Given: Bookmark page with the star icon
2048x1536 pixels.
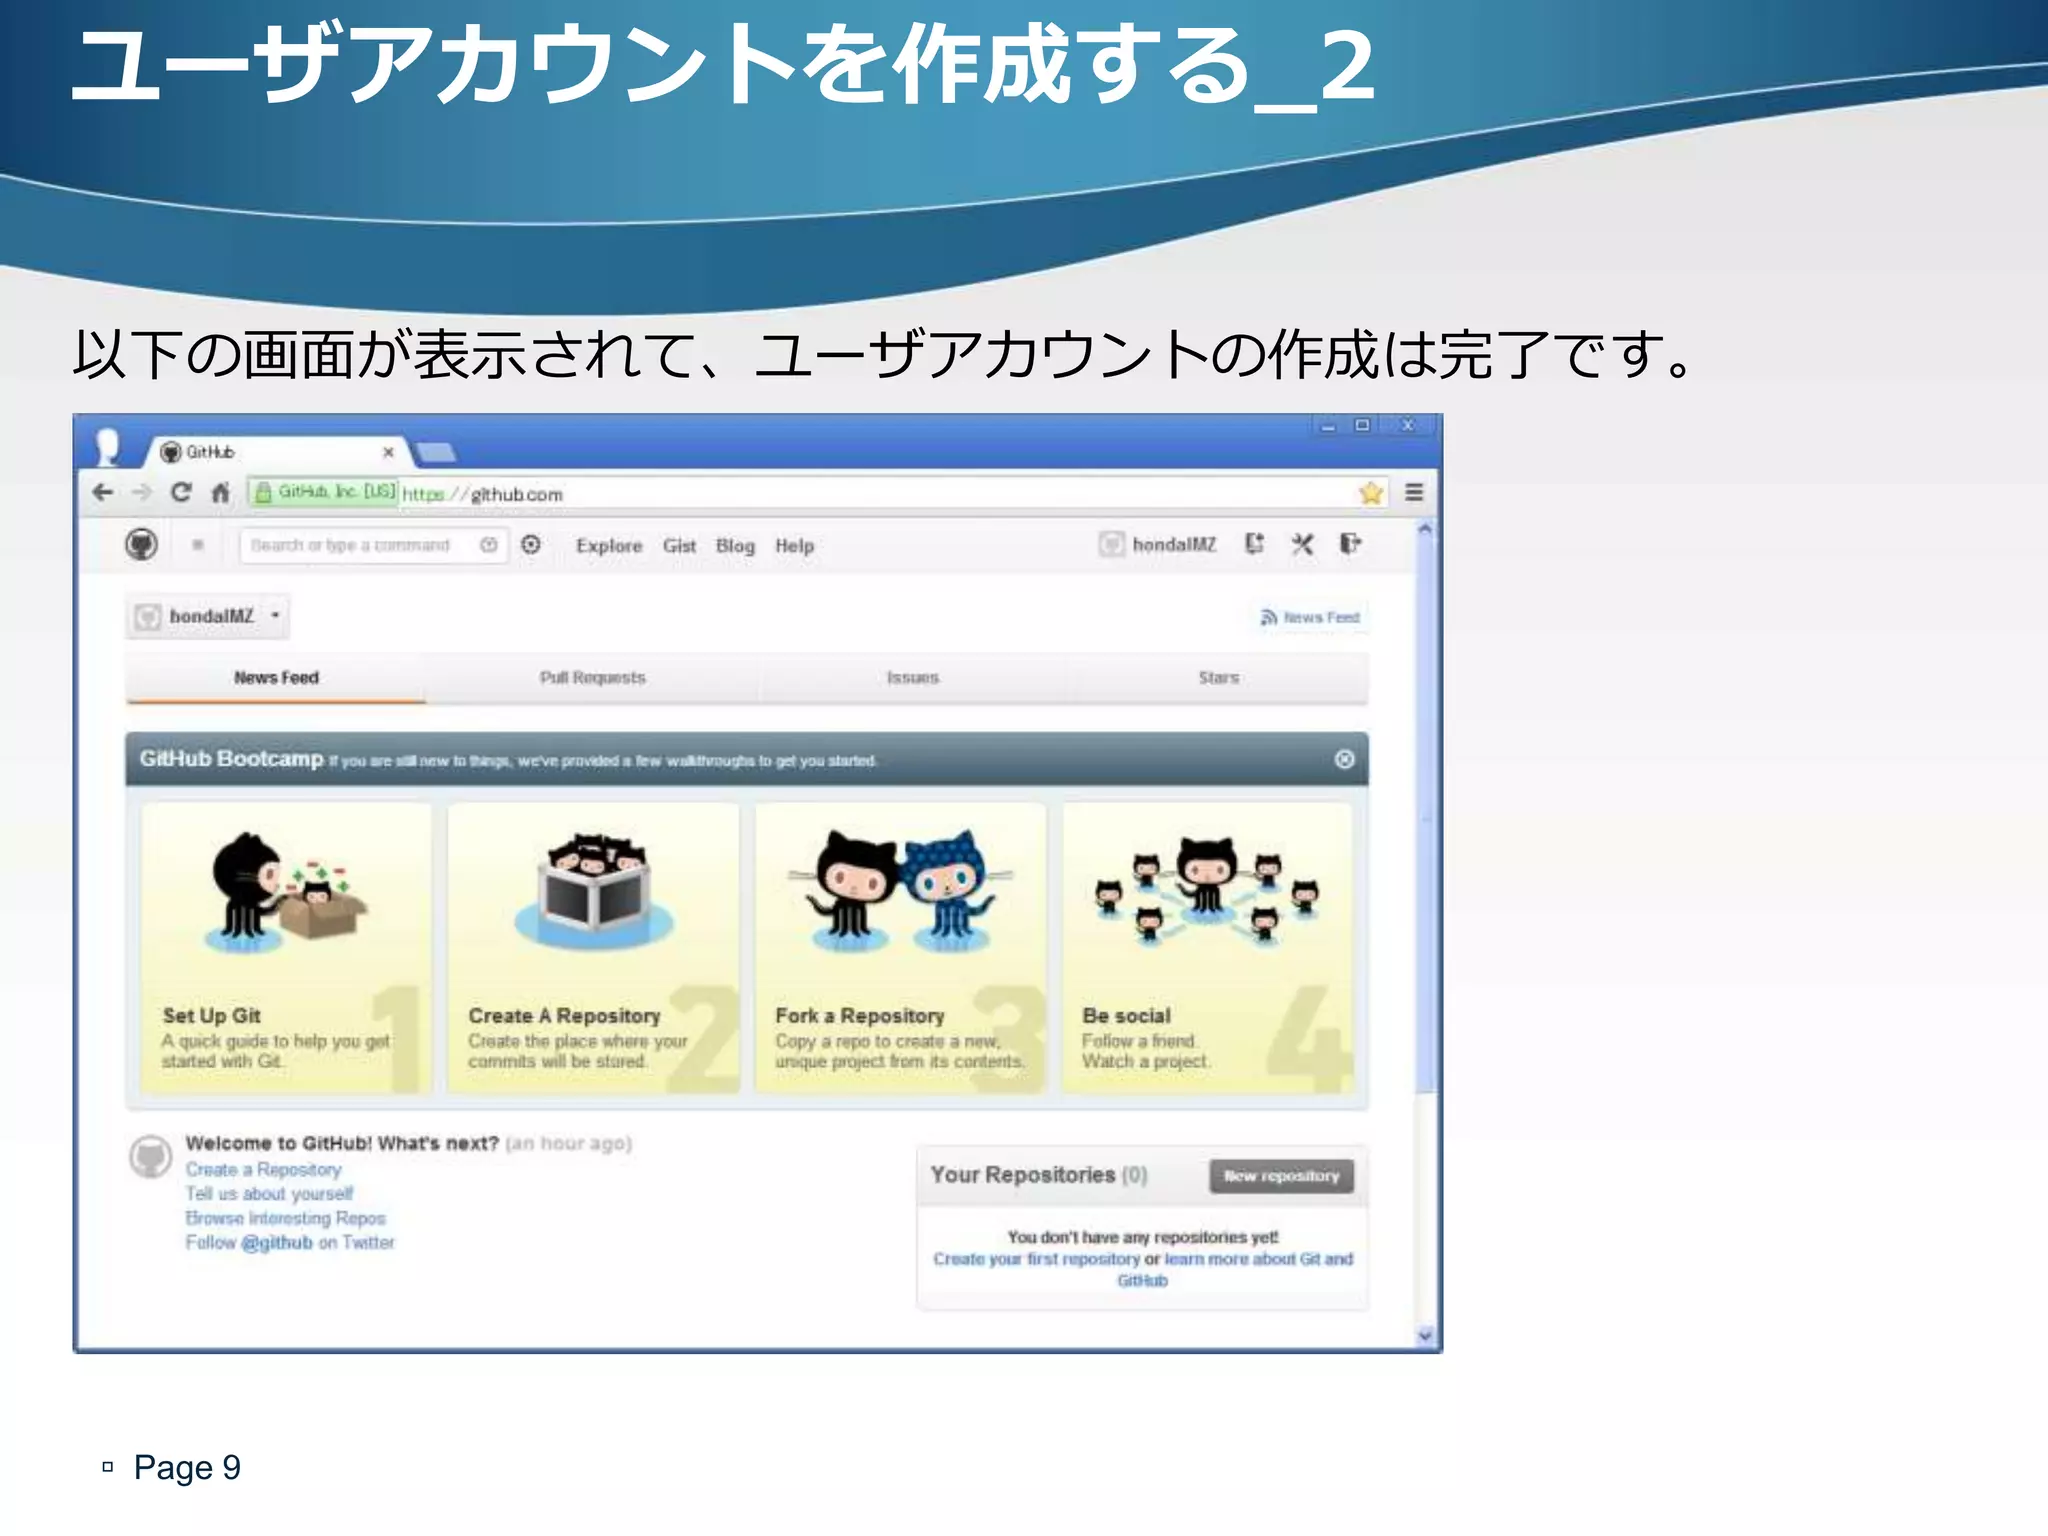Looking at the screenshot, I should pyautogui.click(x=1371, y=492).
